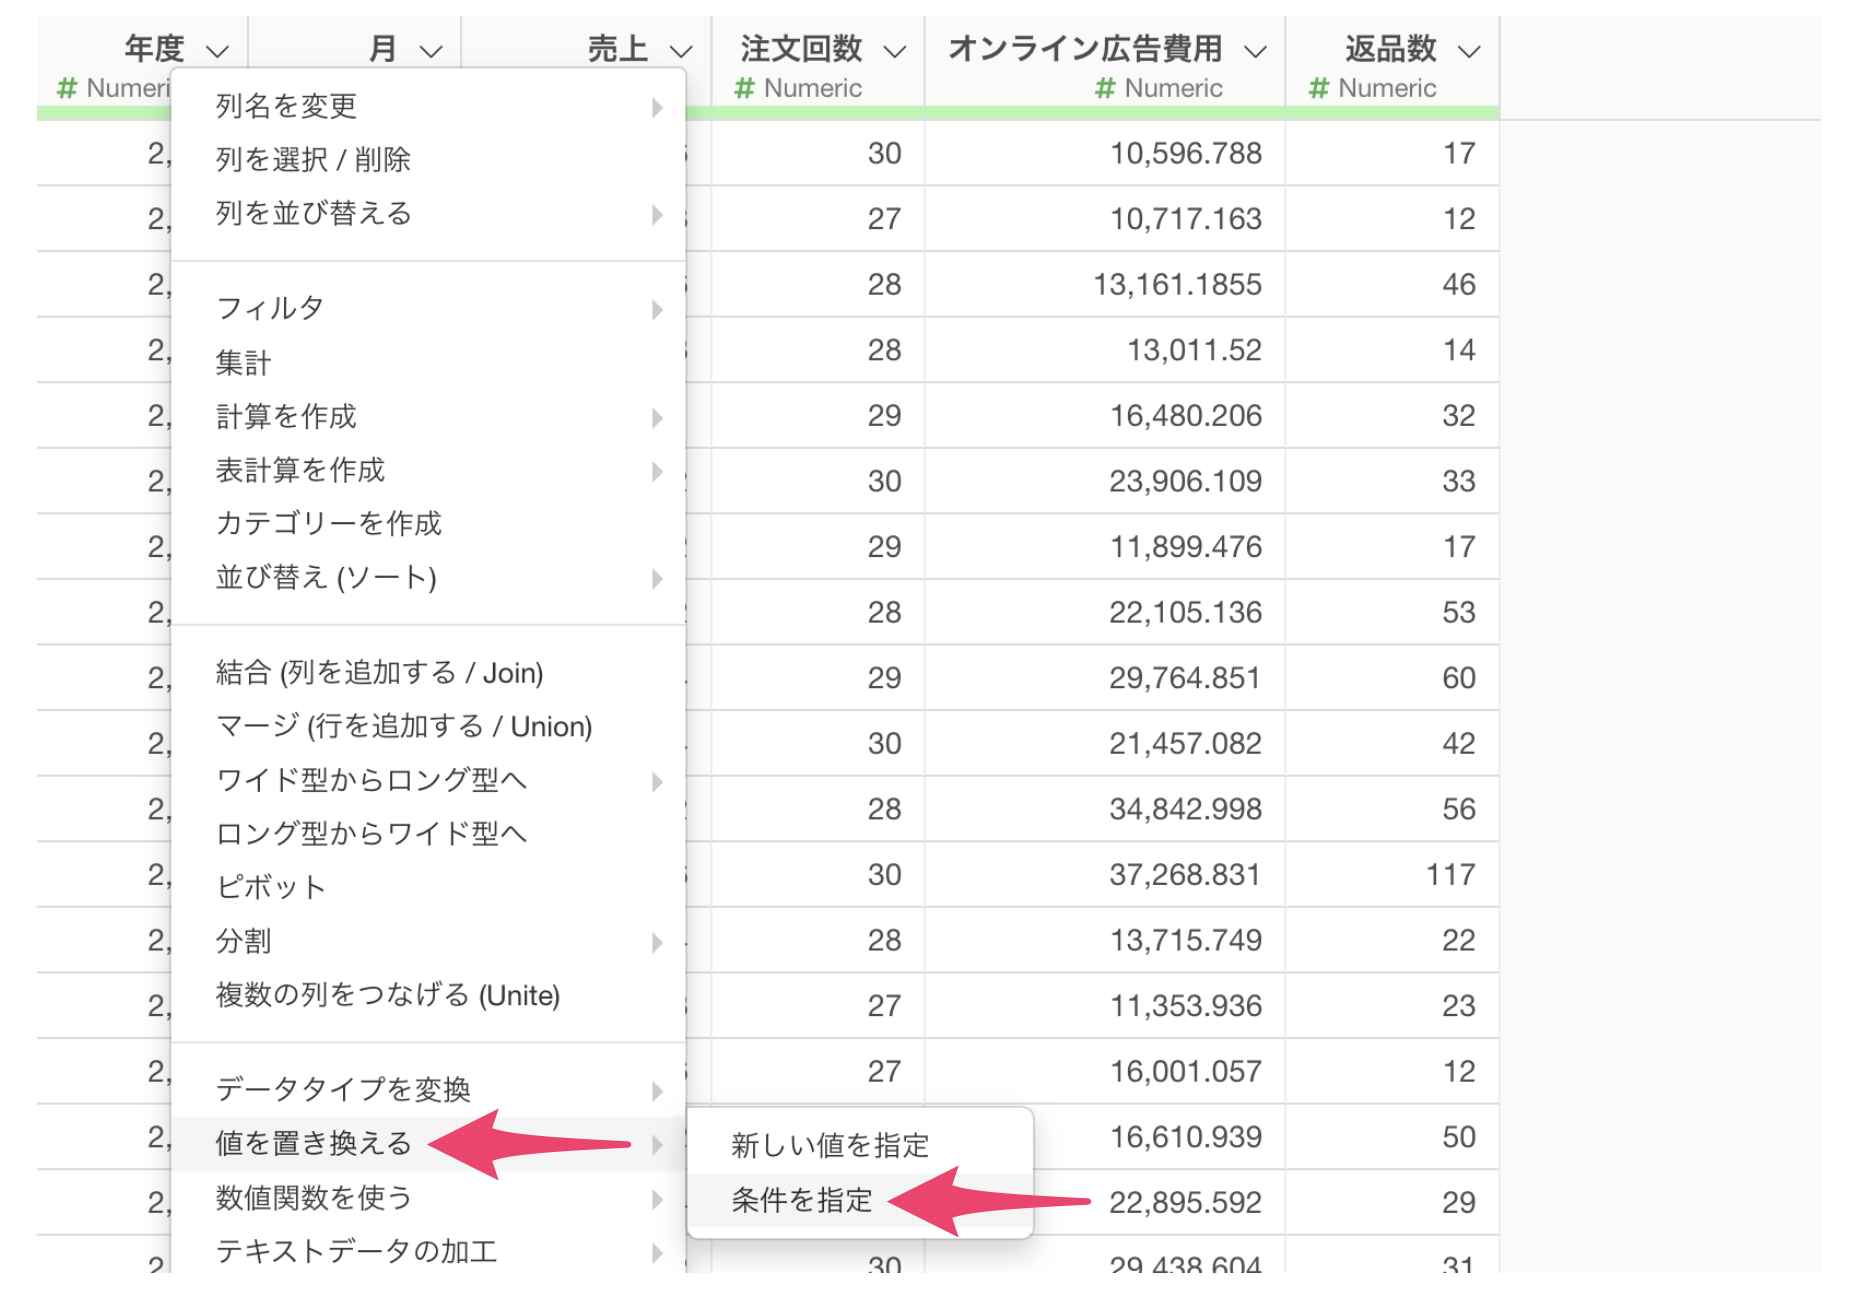Click 集計 in the column menu

[x=243, y=362]
